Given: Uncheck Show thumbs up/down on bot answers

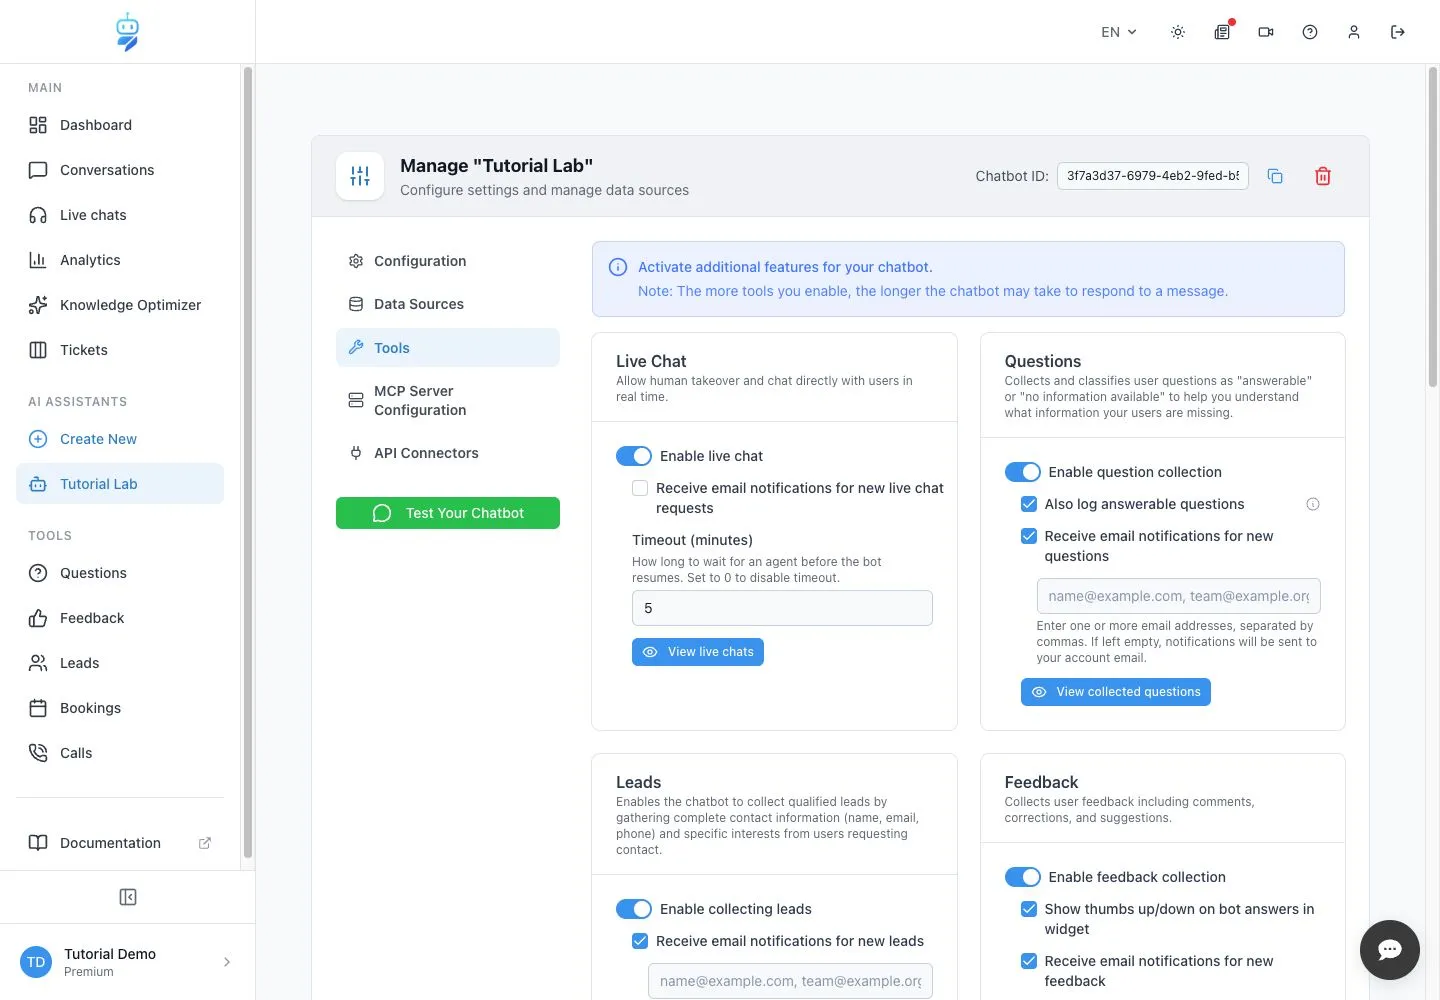Looking at the screenshot, I should click(x=1028, y=909).
